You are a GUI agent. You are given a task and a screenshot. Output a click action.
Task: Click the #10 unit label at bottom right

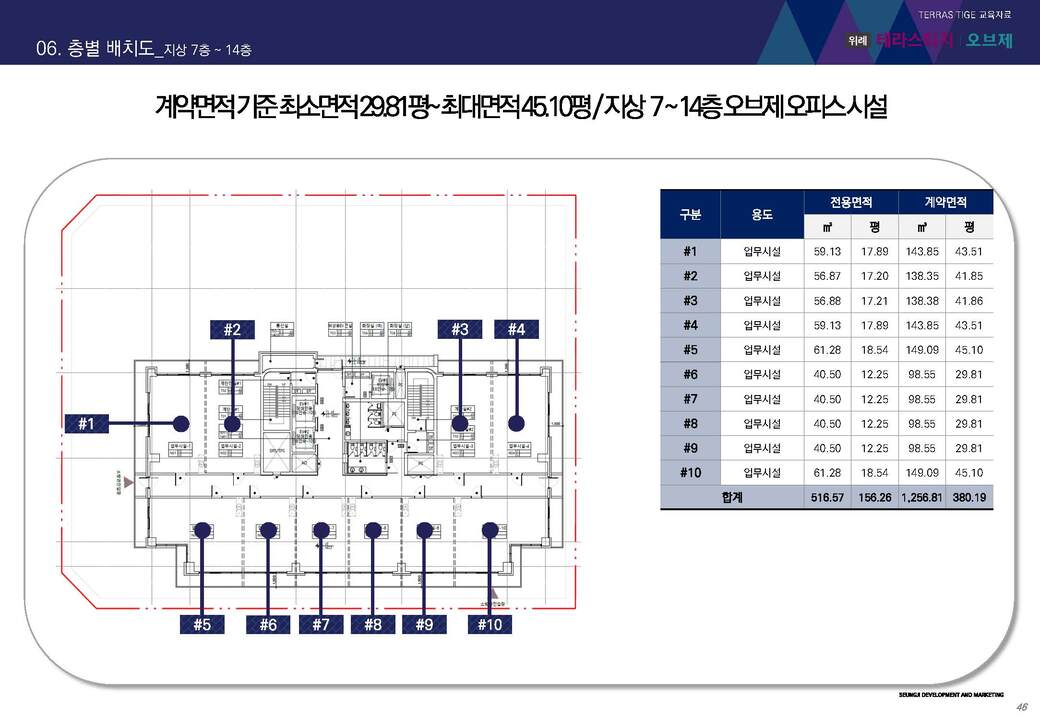[489, 624]
